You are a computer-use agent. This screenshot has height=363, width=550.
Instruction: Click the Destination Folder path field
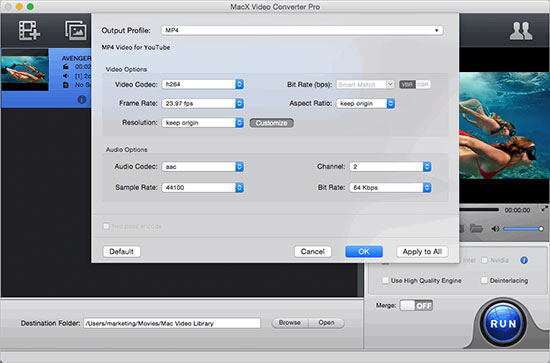point(172,323)
